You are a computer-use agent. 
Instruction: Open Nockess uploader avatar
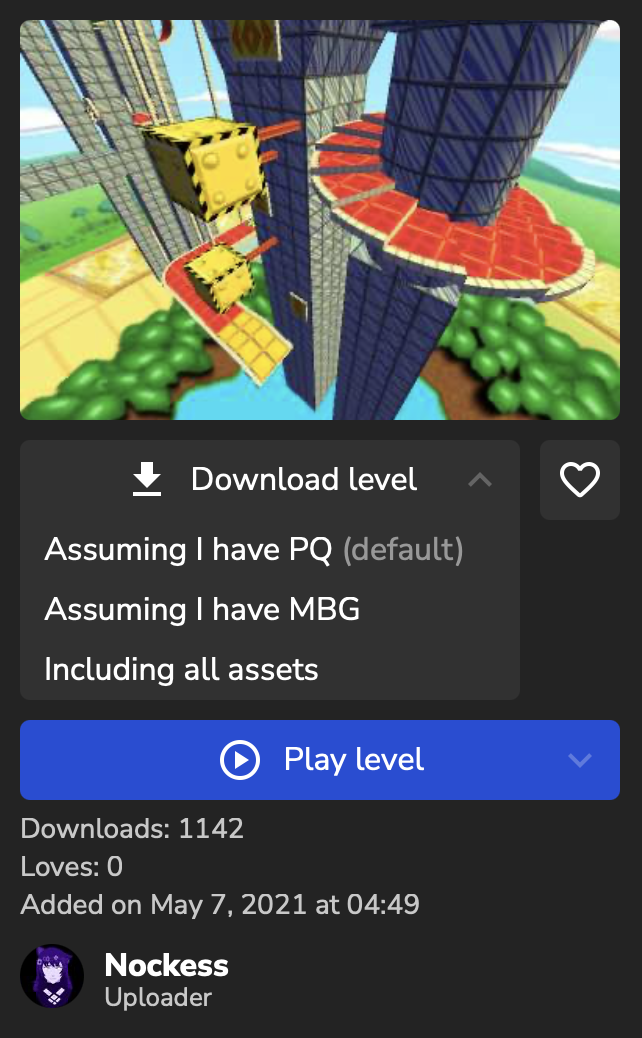point(52,976)
